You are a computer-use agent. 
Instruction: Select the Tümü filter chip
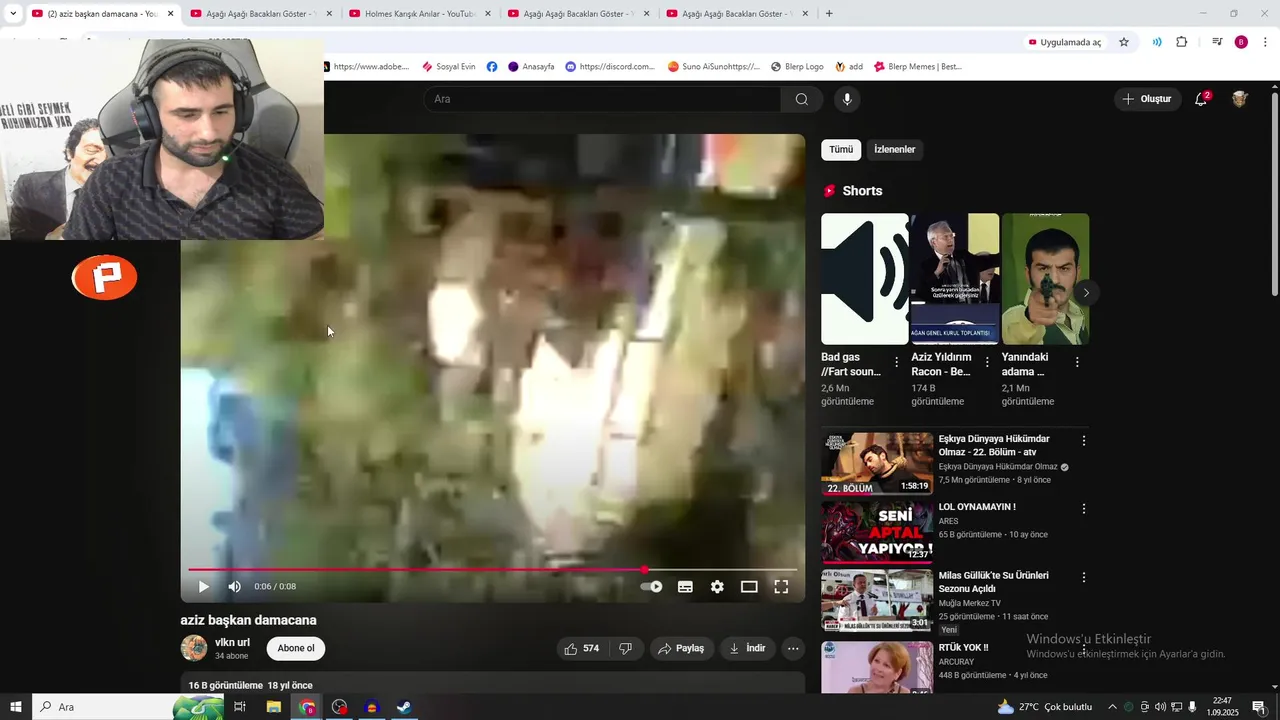841,150
